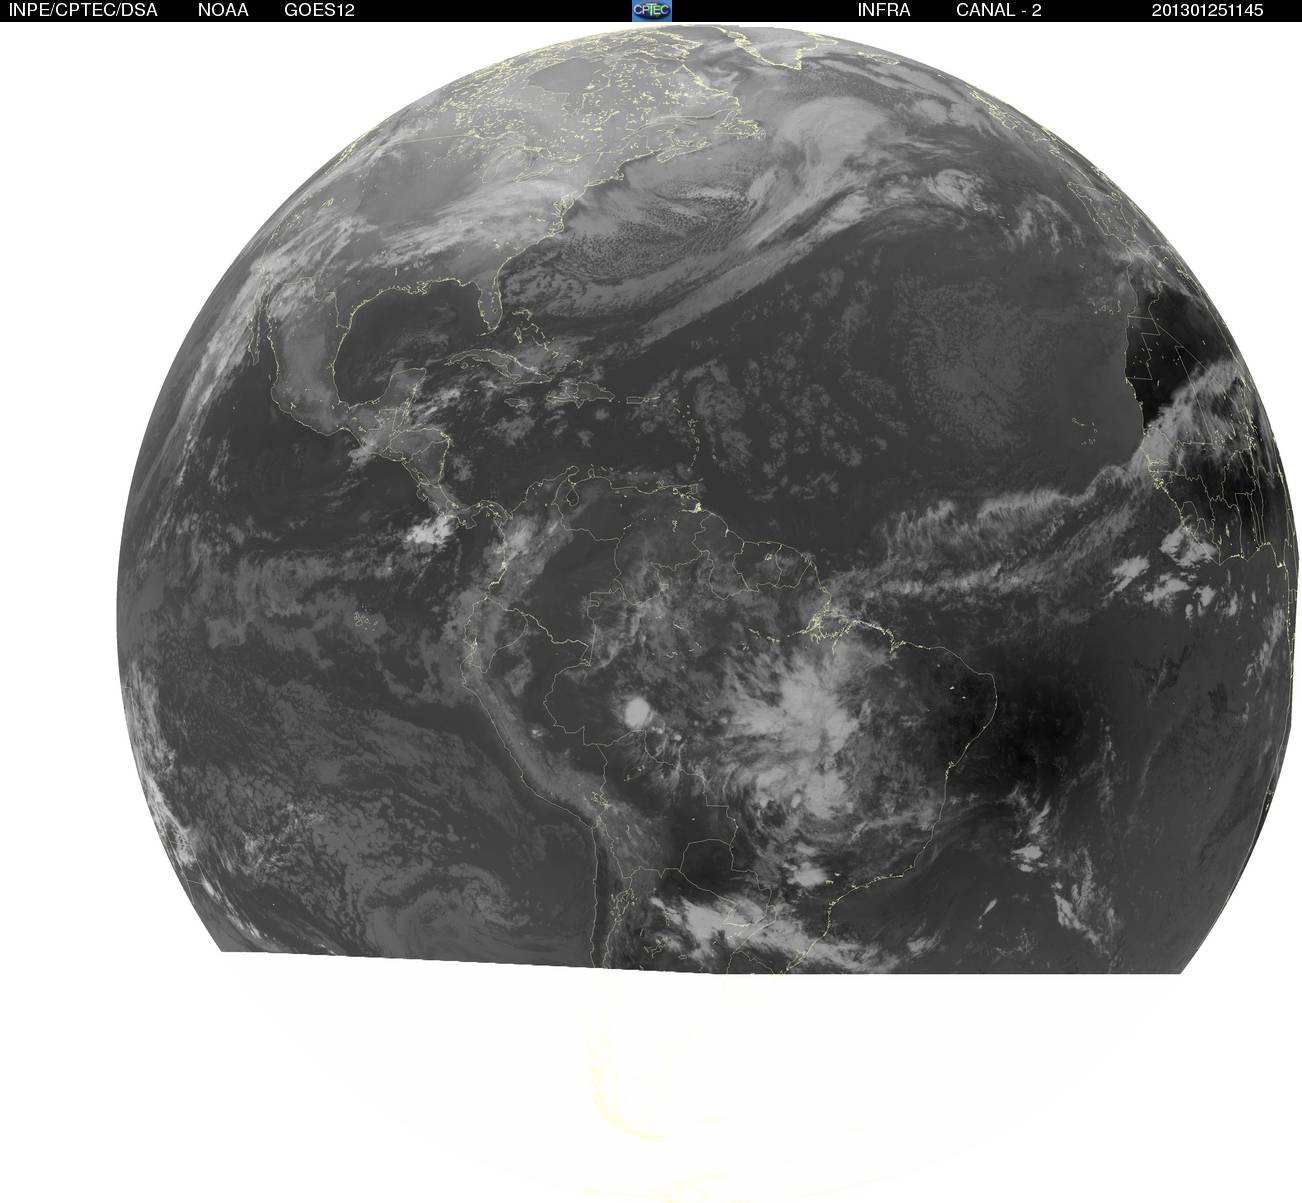
Task: Click the GOES12 satellite label
Action: tap(319, 10)
